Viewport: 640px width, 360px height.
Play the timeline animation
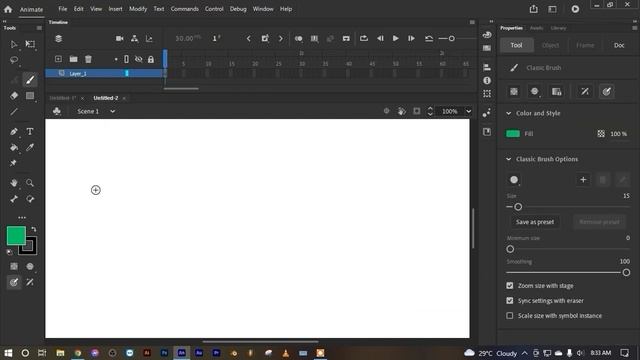tap(396, 38)
